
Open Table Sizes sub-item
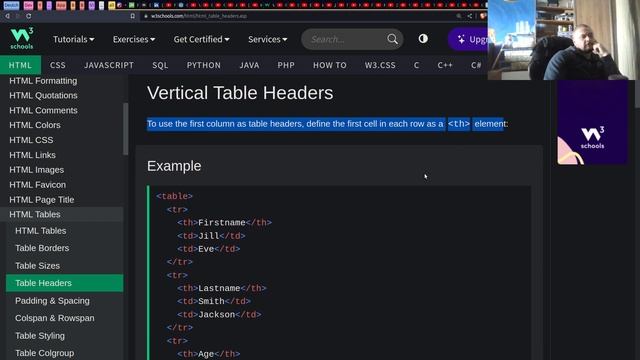[x=38, y=266]
